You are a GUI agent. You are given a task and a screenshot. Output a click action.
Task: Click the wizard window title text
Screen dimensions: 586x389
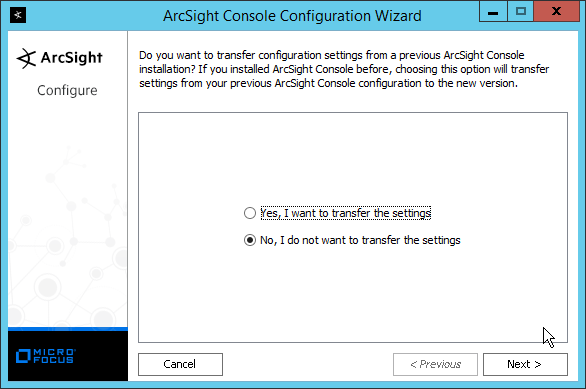[x=292, y=16]
